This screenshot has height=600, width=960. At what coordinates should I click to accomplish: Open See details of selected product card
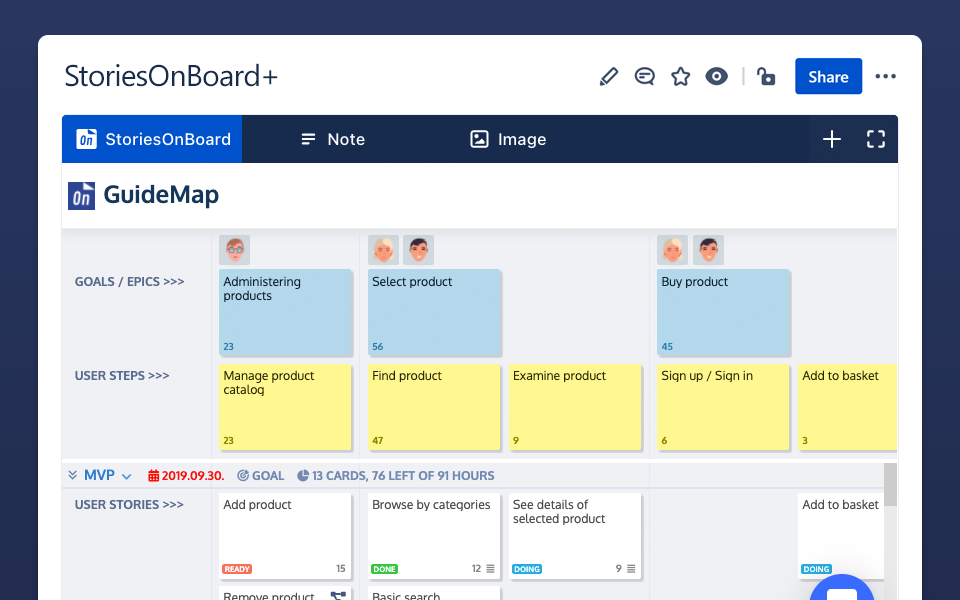pos(575,536)
